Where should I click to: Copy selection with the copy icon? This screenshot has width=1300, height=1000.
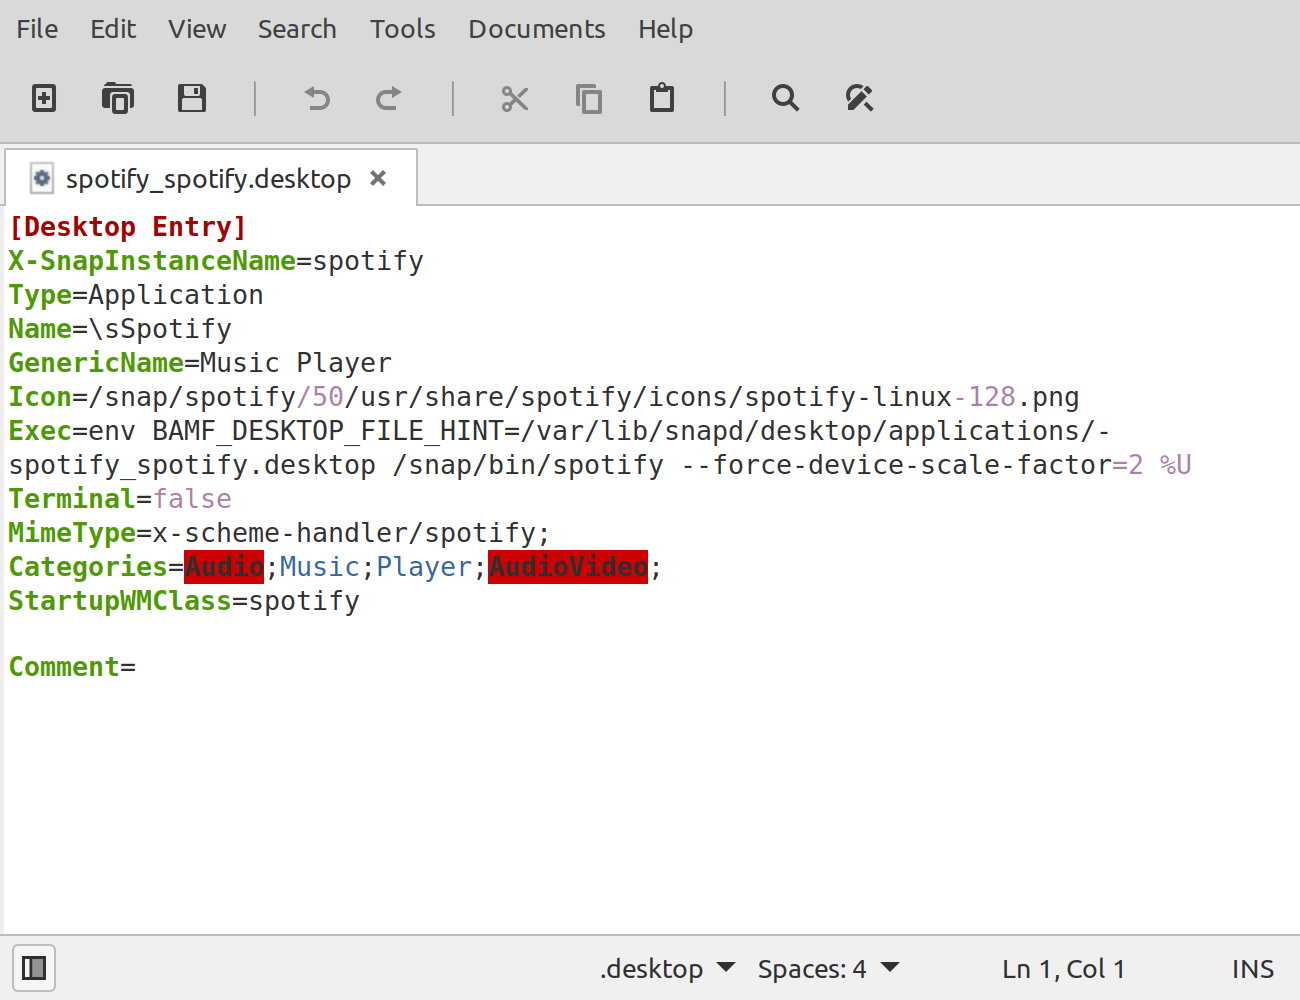pos(589,98)
